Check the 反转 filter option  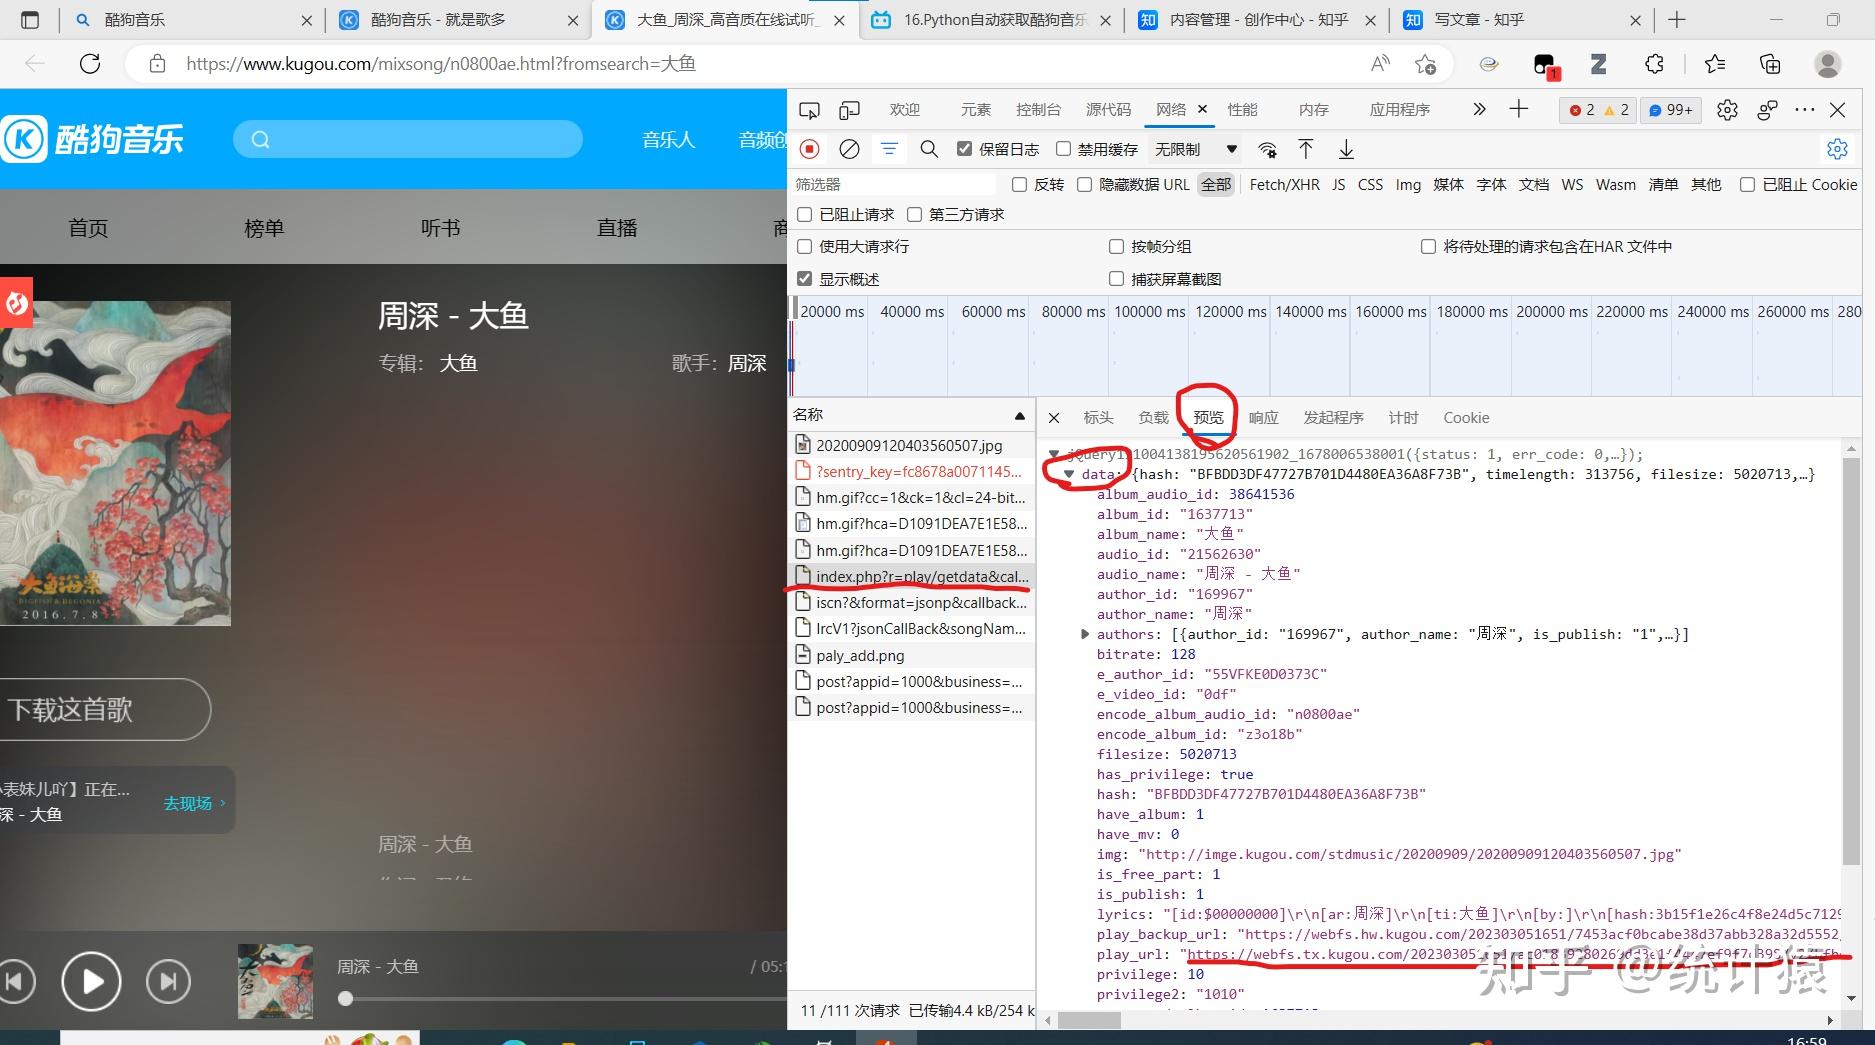(x=1019, y=184)
